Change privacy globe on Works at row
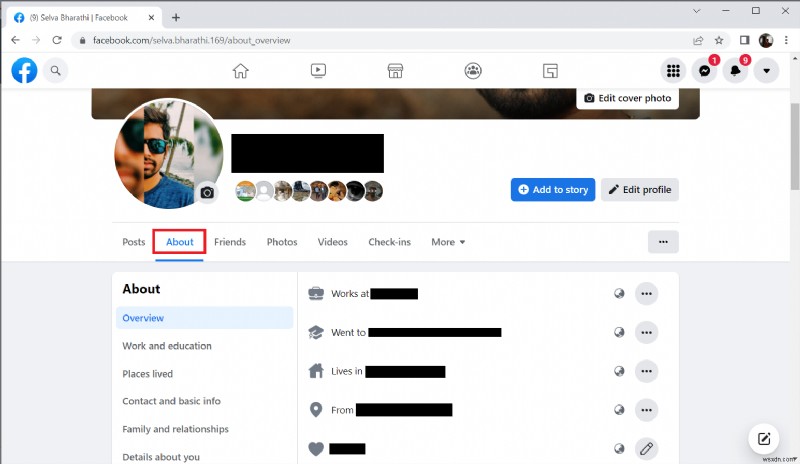Image resolution: width=800 pixels, height=464 pixels. (x=619, y=294)
